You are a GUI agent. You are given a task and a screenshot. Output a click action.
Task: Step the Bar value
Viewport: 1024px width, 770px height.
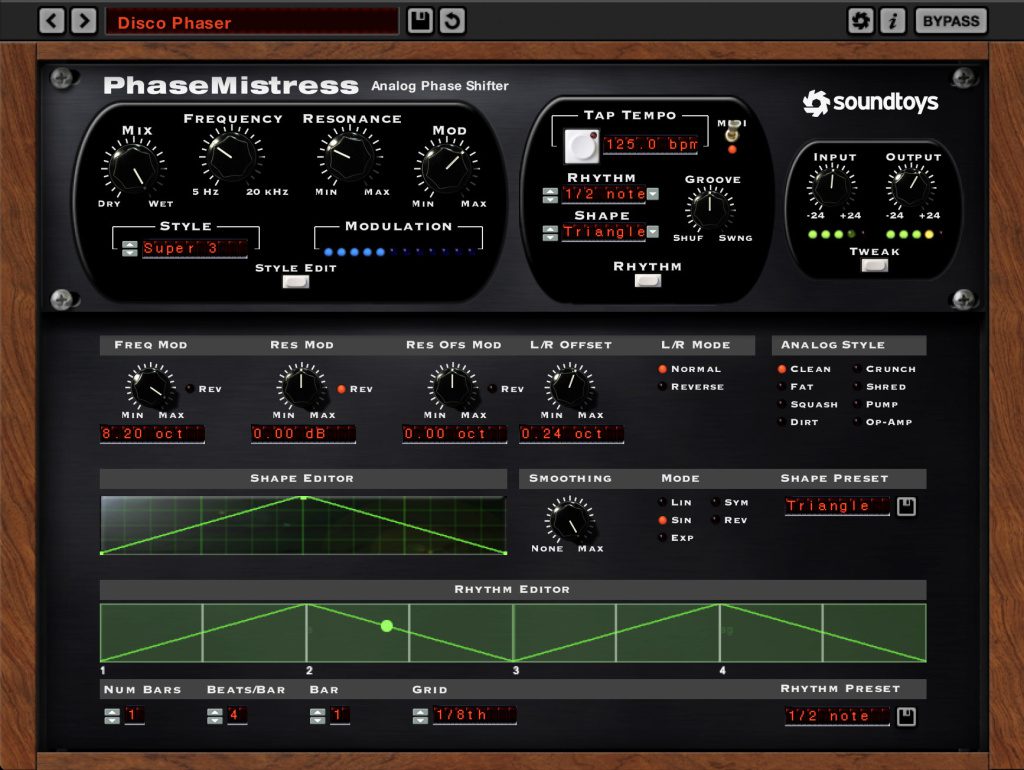[x=317, y=716]
